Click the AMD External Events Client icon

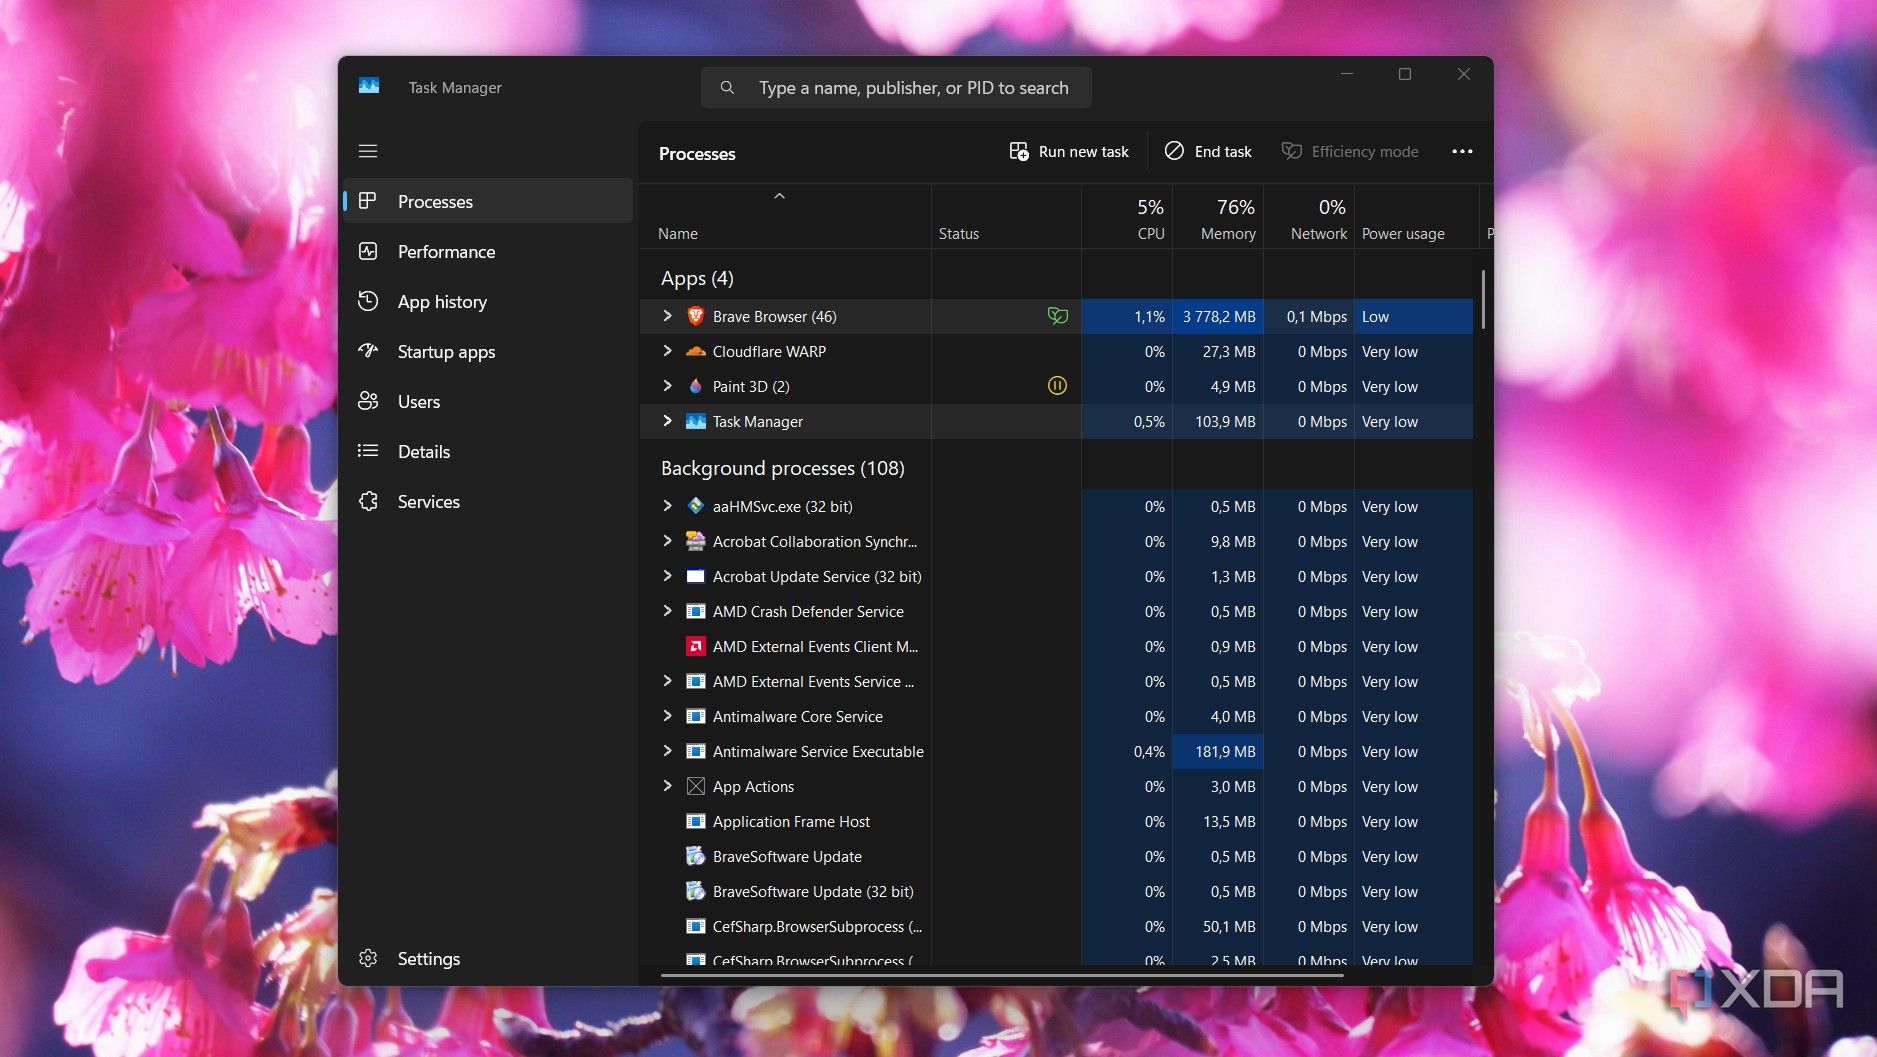pos(696,646)
